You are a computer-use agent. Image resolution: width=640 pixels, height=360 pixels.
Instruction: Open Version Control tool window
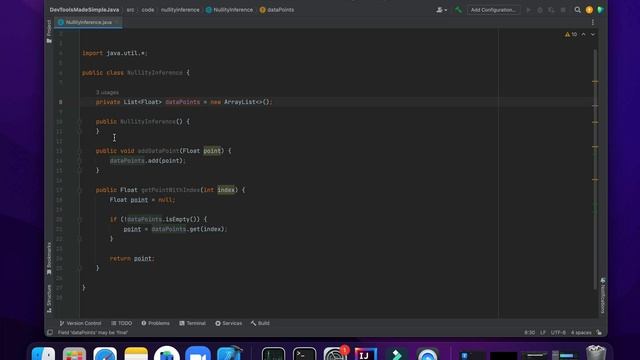click(x=80, y=323)
